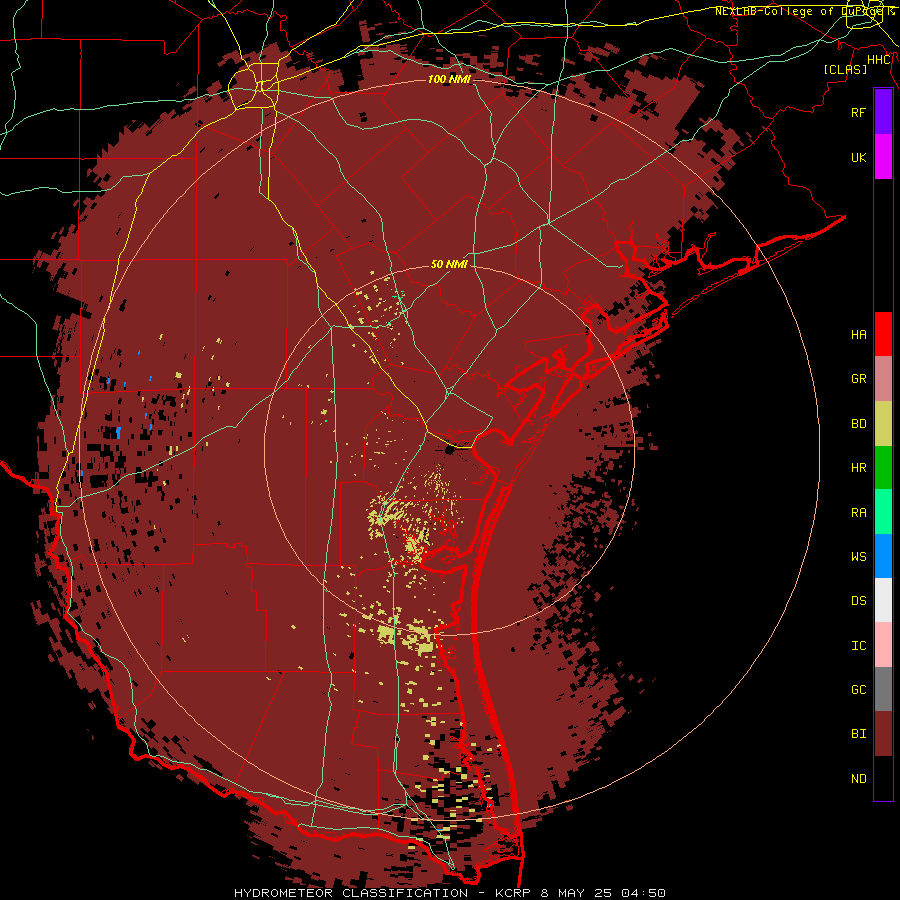Click the [CLAS] units label
Image resolution: width=900 pixels, height=900 pixels.
coord(845,69)
